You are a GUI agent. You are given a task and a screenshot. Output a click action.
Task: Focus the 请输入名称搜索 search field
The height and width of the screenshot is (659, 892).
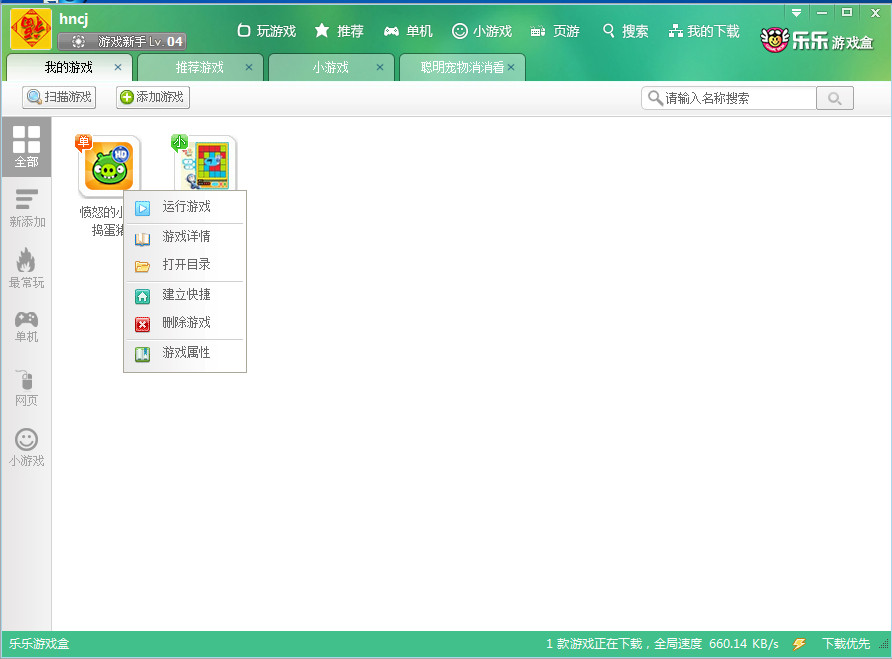click(x=729, y=98)
